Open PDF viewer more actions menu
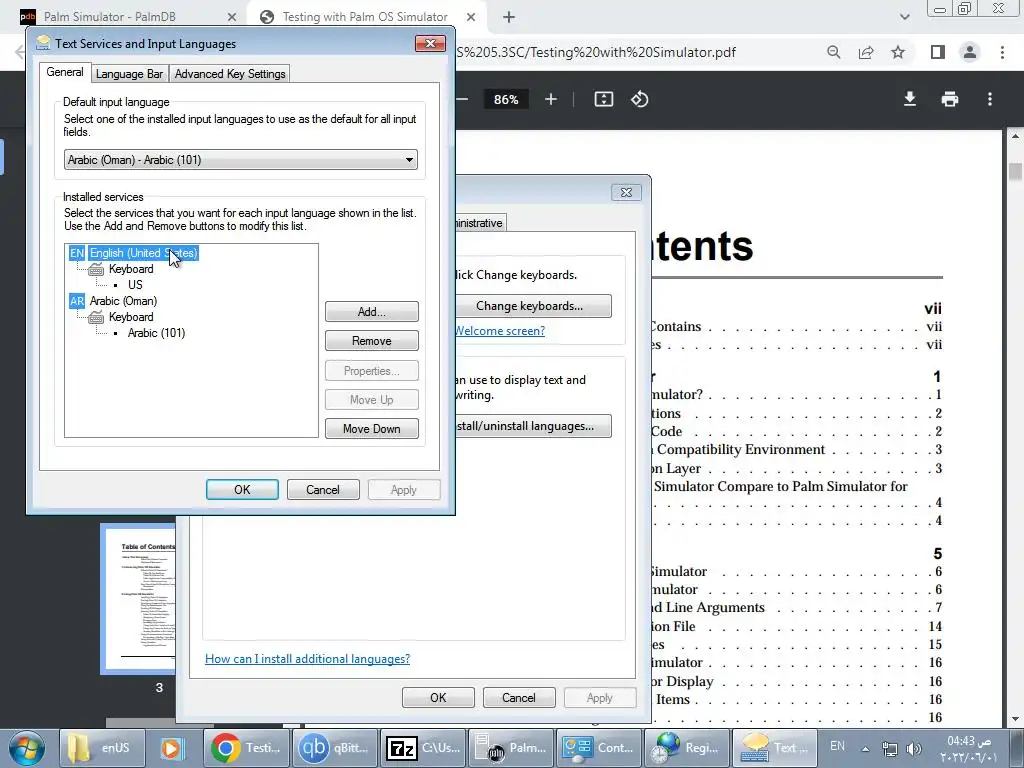The width and height of the screenshot is (1024, 768). (990, 99)
